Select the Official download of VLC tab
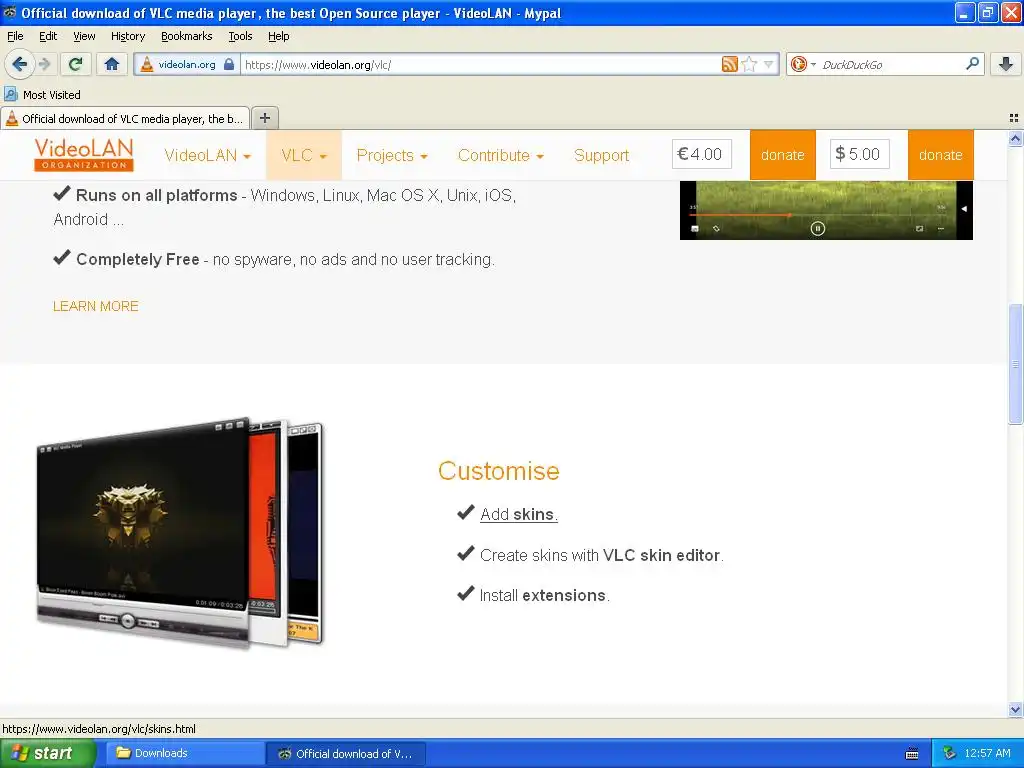 125,118
